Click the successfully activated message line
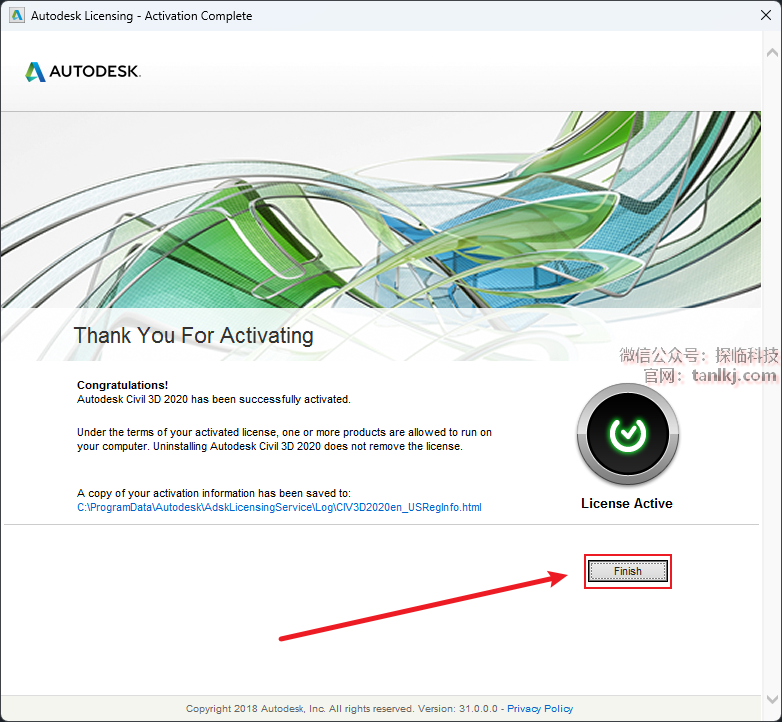 [x=214, y=399]
